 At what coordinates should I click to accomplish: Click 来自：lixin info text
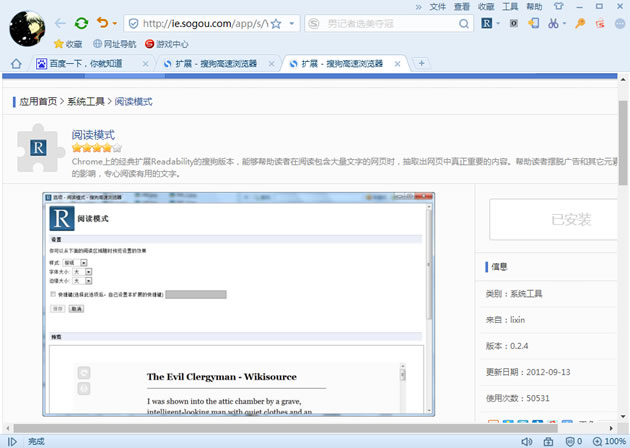tap(505, 320)
